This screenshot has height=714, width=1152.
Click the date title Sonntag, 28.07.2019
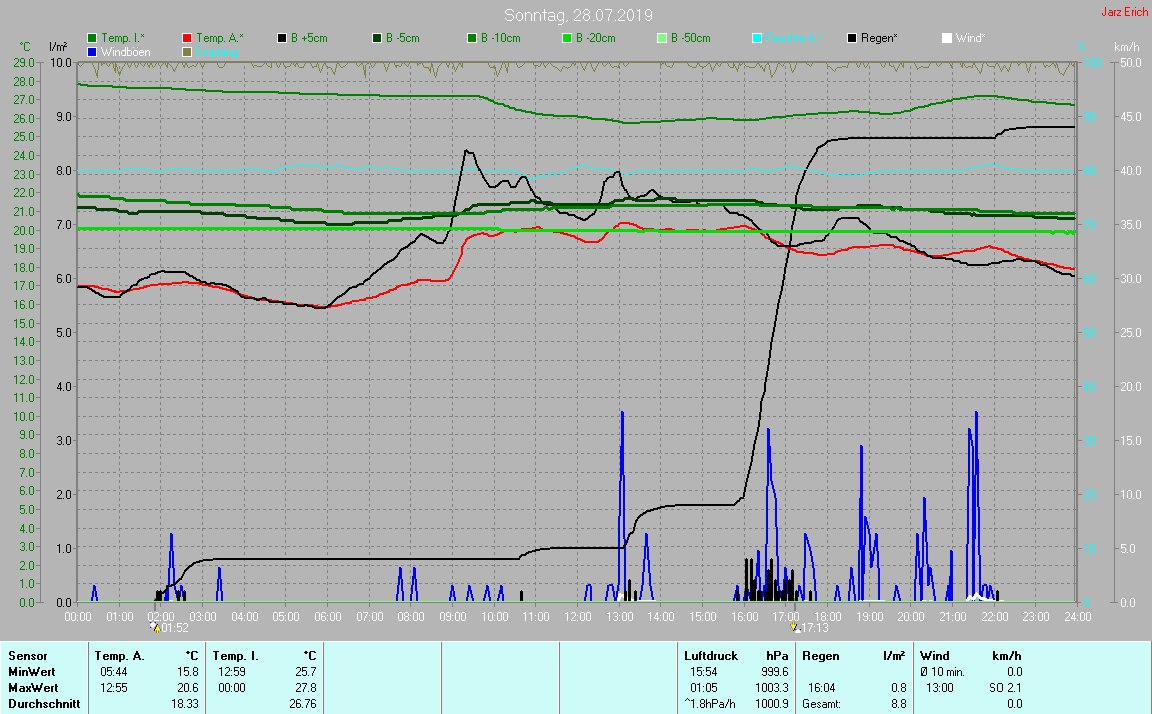[578, 15]
